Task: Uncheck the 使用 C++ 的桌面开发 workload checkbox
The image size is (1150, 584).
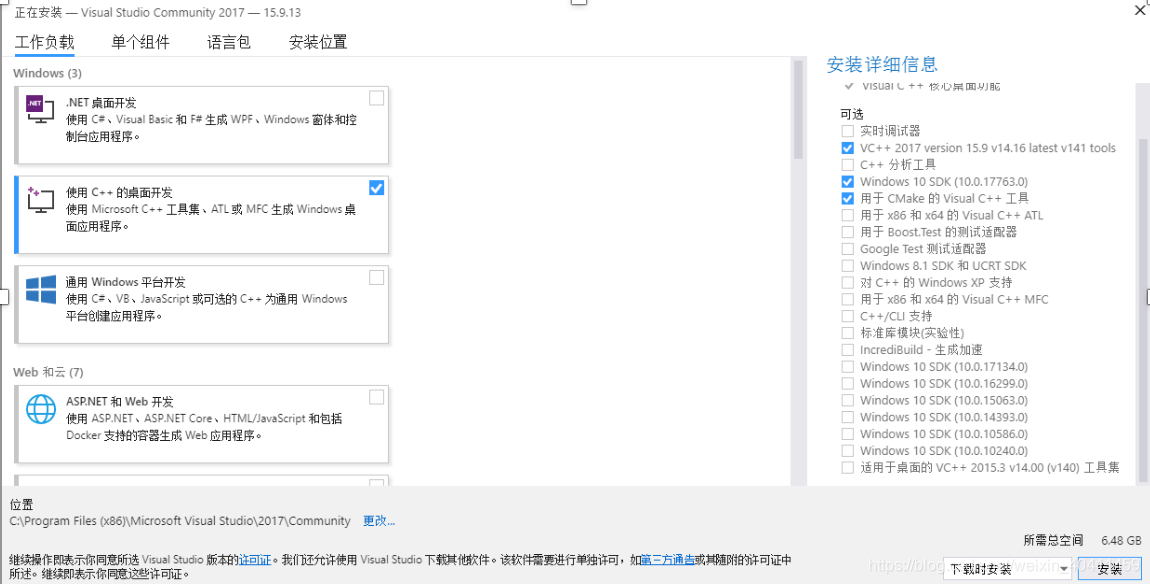Action: (x=376, y=188)
